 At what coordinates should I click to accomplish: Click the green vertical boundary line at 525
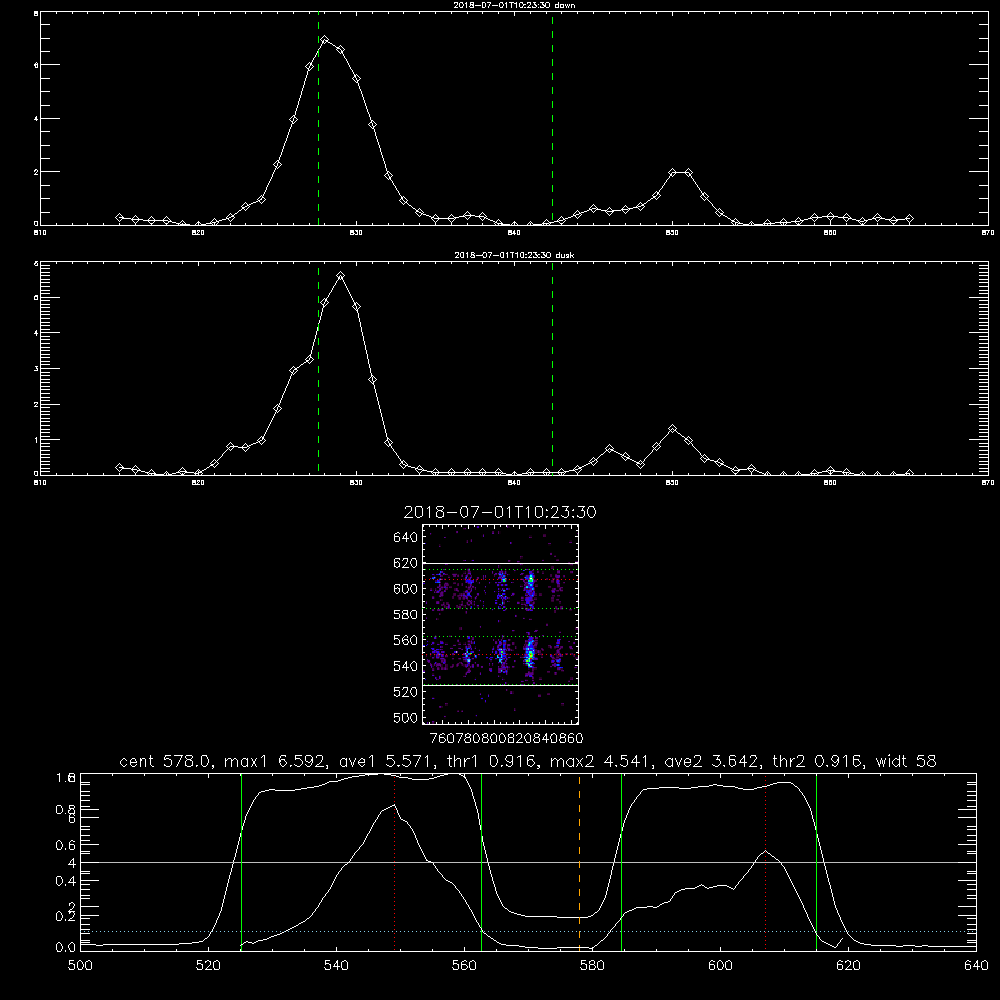[x=241, y=864]
